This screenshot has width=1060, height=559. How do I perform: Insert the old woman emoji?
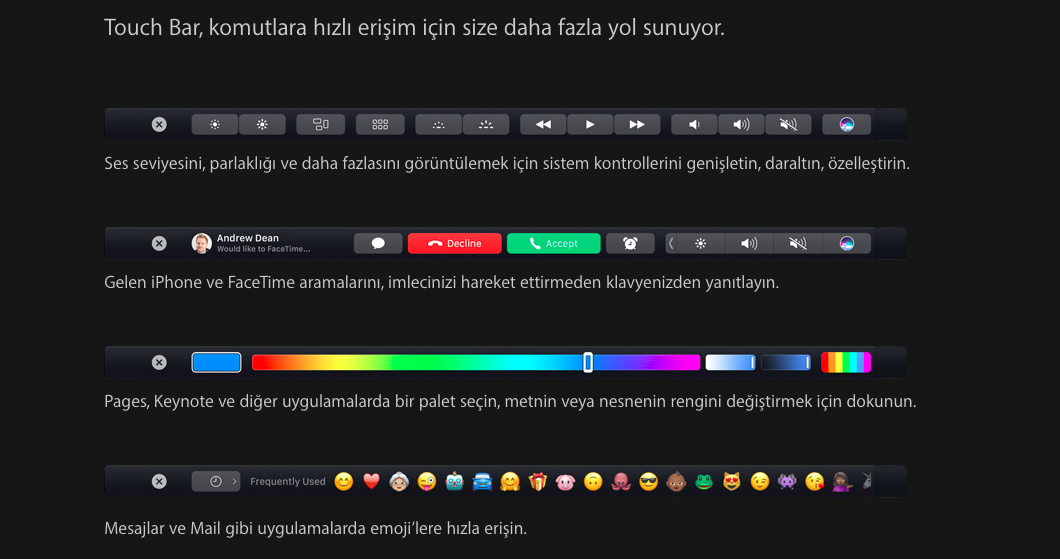click(x=399, y=481)
